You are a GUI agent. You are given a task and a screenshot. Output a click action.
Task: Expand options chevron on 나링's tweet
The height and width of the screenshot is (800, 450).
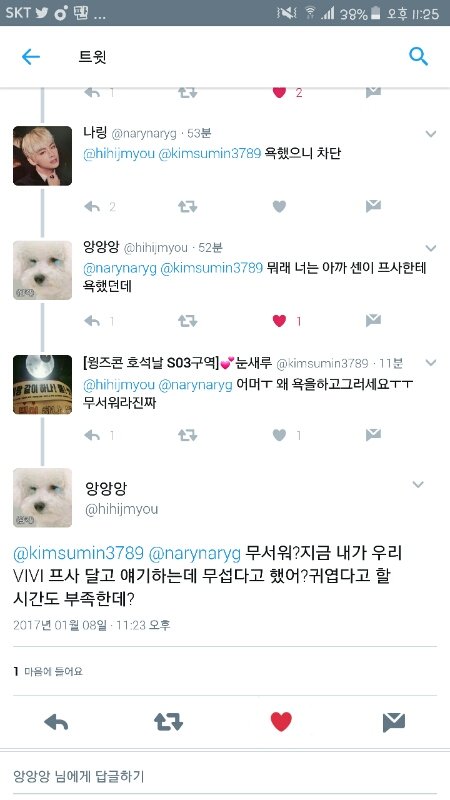pos(431,134)
